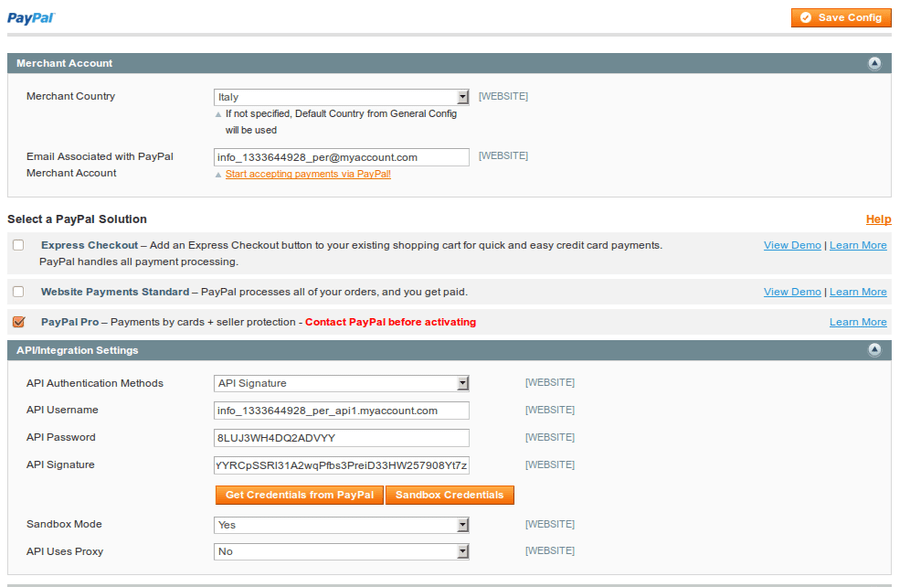Click the WEBSITE scope label beside API Signature
The height and width of the screenshot is (587, 900).
tap(550, 465)
